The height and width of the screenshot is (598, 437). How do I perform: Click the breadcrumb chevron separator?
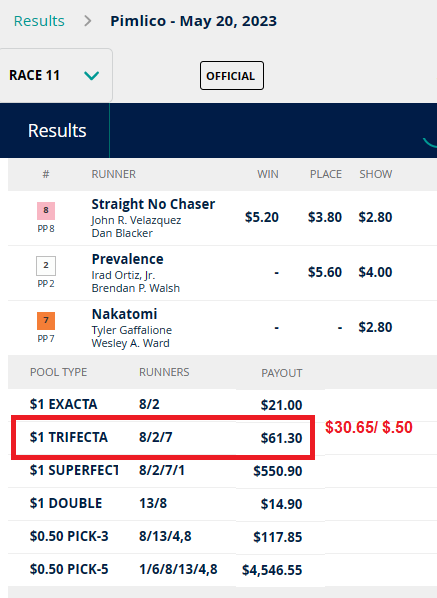[x=88, y=21]
